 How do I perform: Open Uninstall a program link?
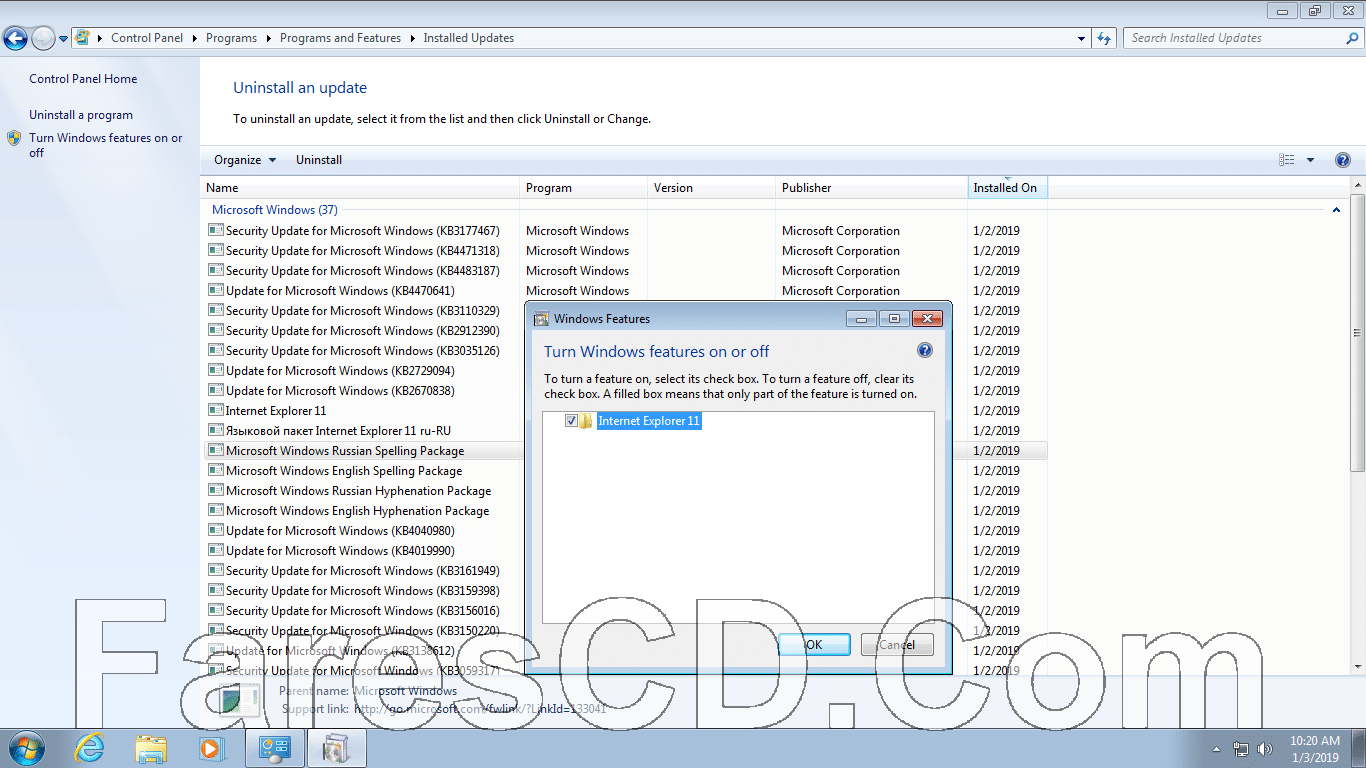pyautogui.click(x=81, y=115)
